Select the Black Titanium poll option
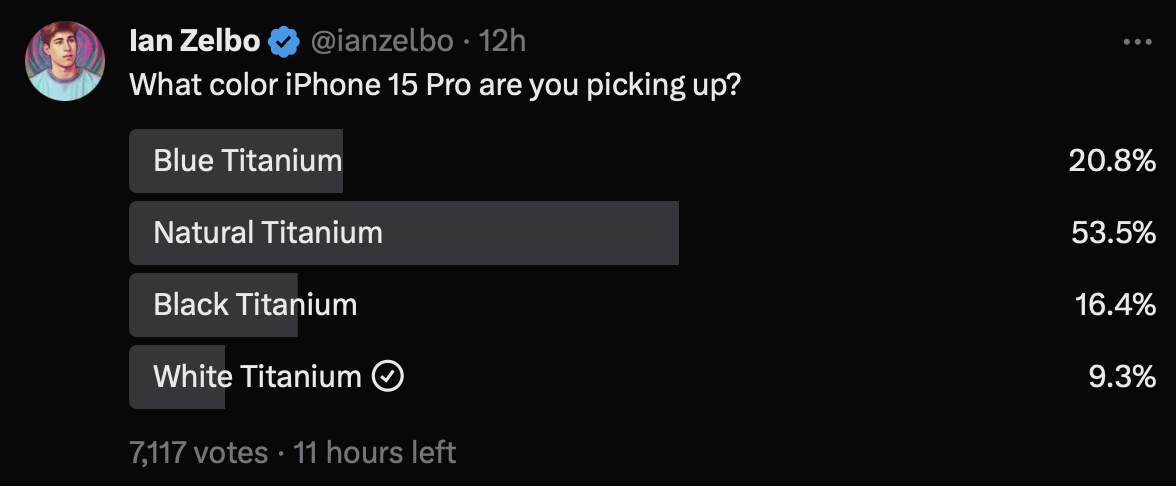 tap(255, 305)
